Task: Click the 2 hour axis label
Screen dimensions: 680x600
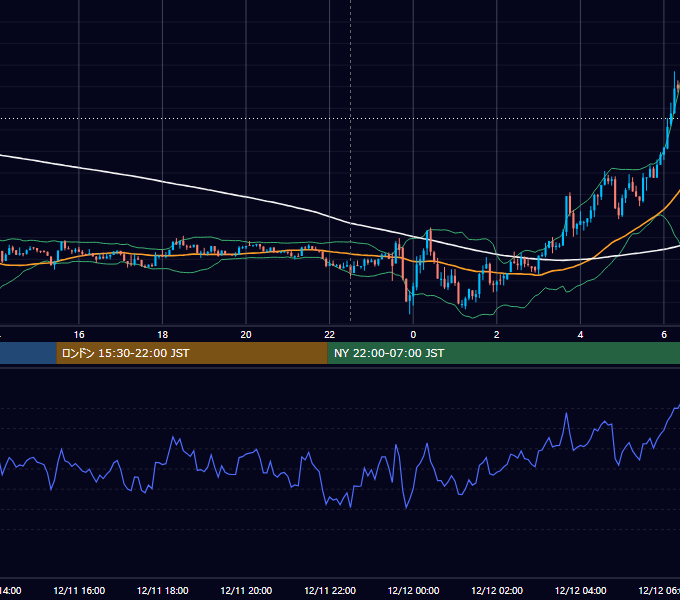Action: click(497, 335)
